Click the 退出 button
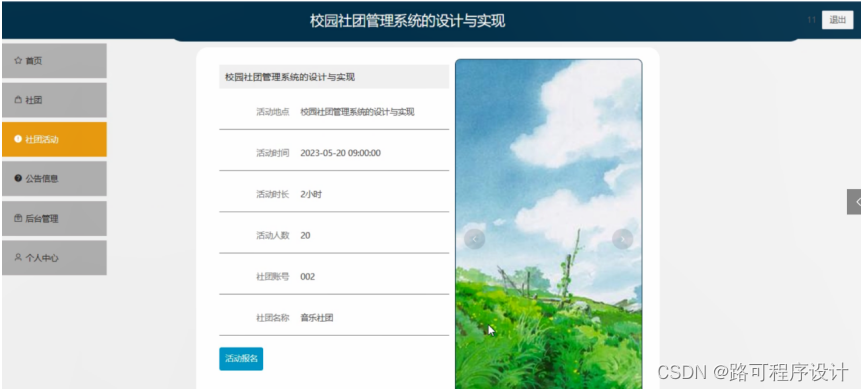864x391 pixels. (x=838, y=20)
